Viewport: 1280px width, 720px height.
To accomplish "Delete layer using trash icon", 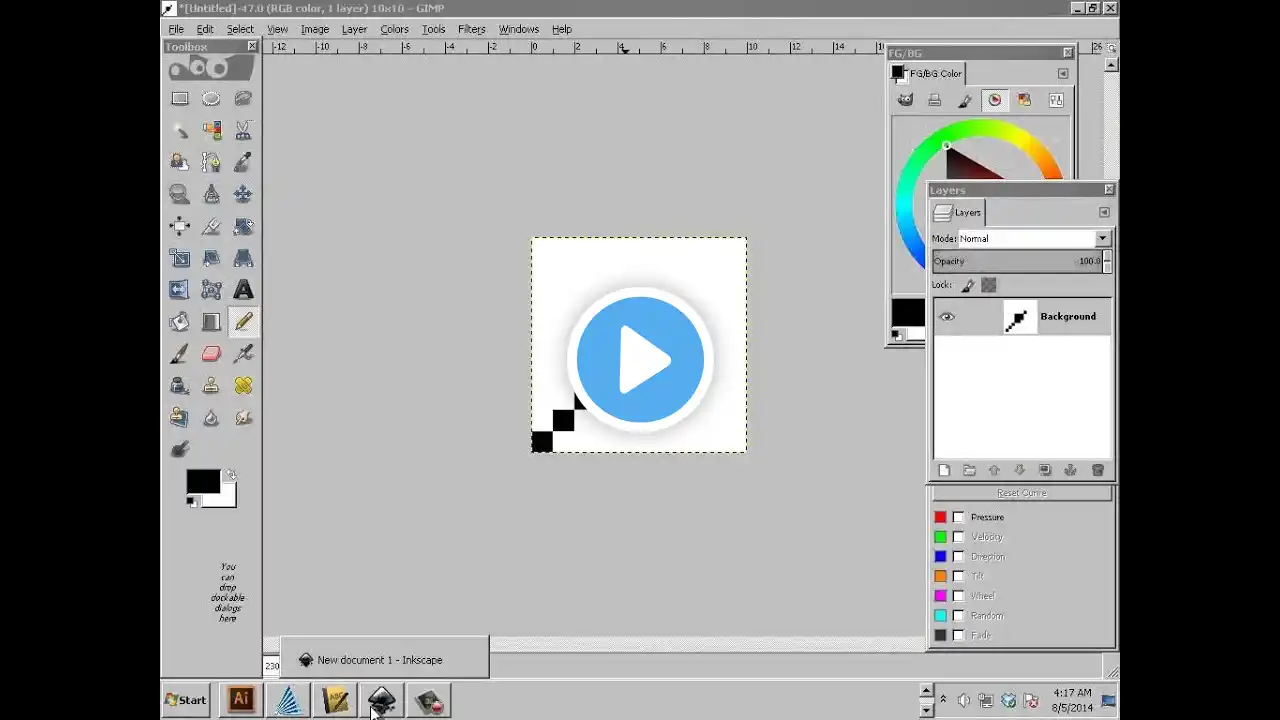I will [x=1097, y=470].
